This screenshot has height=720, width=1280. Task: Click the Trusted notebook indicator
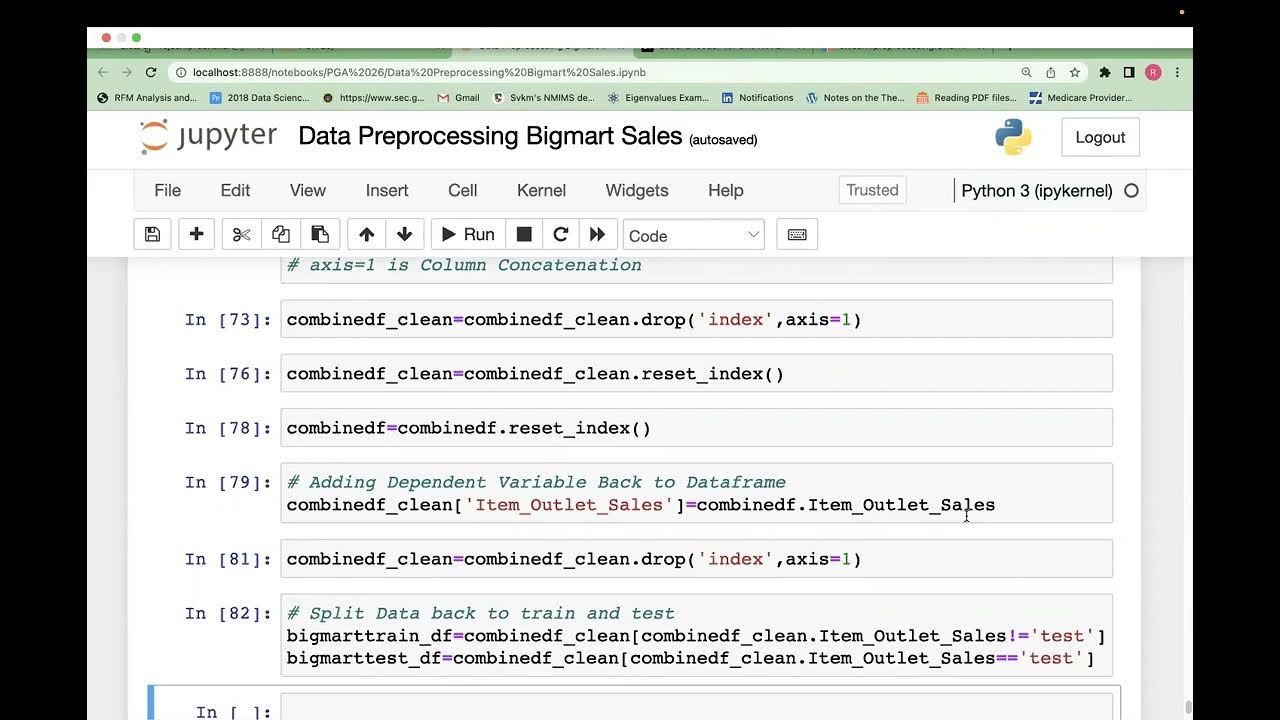872,190
